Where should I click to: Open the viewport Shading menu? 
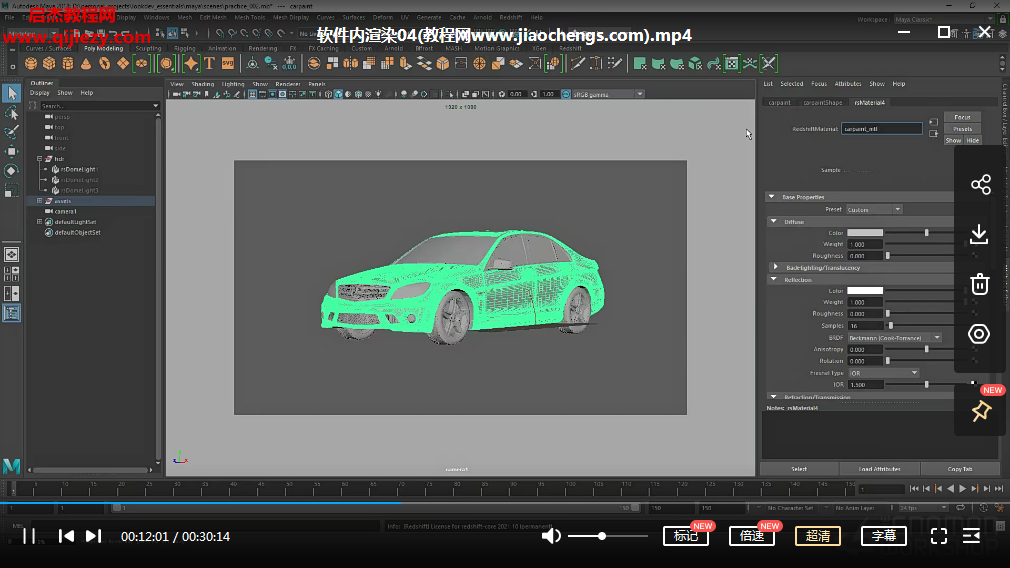coord(202,84)
